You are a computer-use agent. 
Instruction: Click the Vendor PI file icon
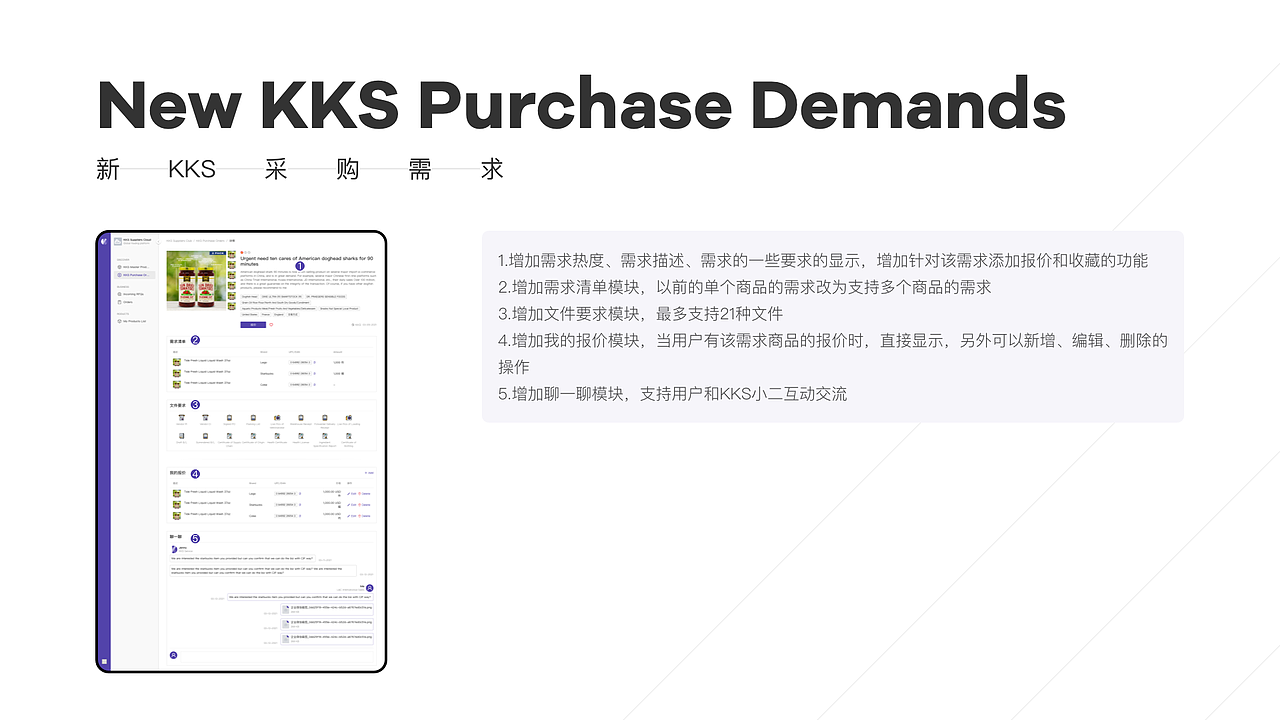tap(182, 418)
